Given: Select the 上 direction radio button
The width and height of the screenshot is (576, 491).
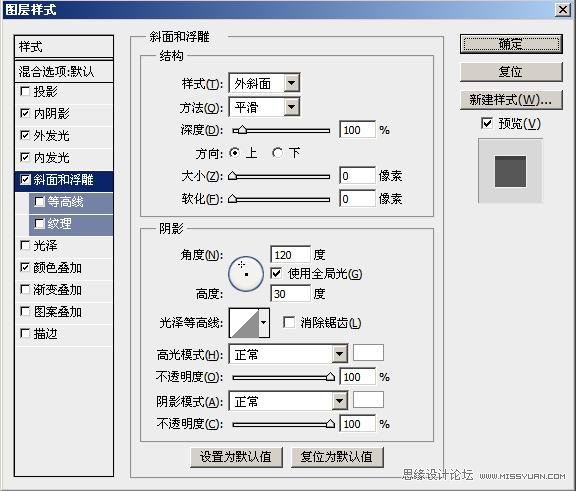Looking at the screenshot, I should [x=234, y=153].
